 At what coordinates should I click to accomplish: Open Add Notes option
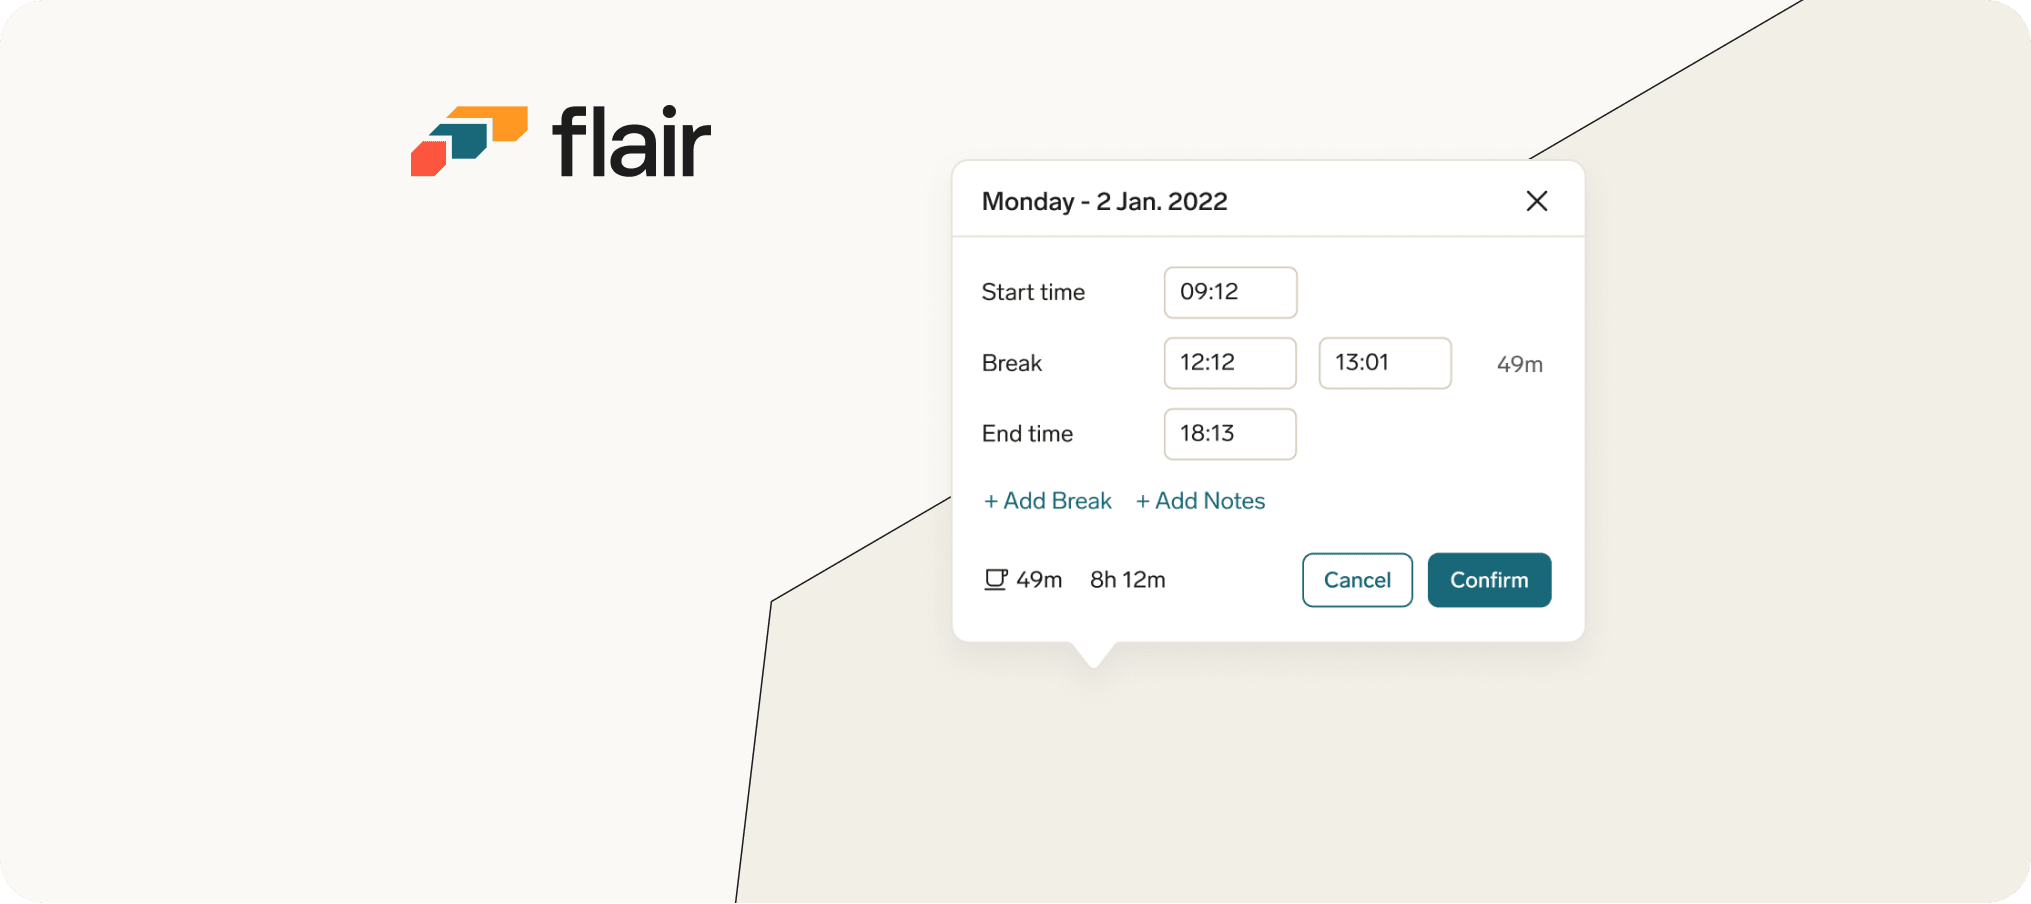pos(1200,500)
